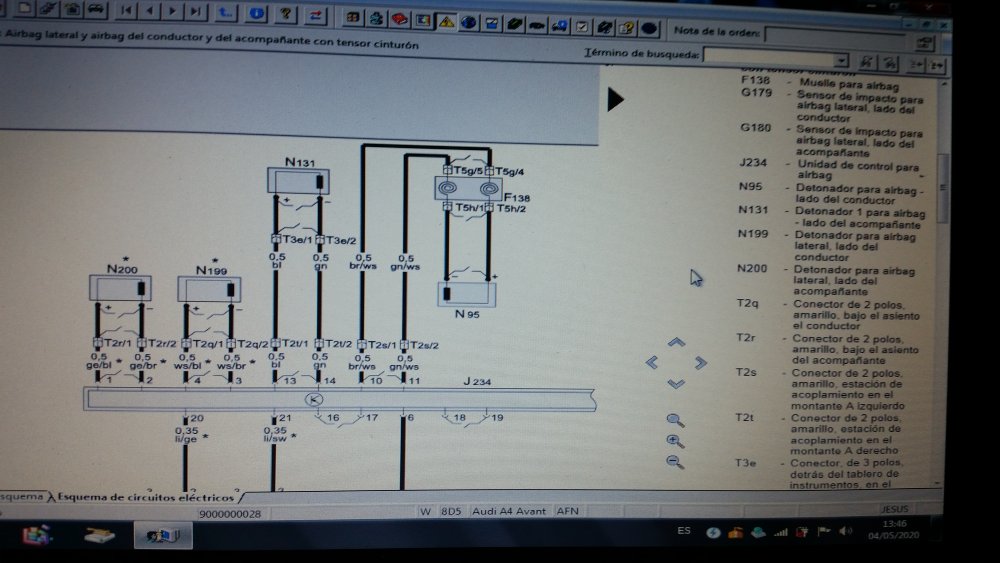This screenshot has height=563, width=1000.
Task: Switch to Esquema de circuitos eléctricos tab
Action: click(x=146, y=497)
